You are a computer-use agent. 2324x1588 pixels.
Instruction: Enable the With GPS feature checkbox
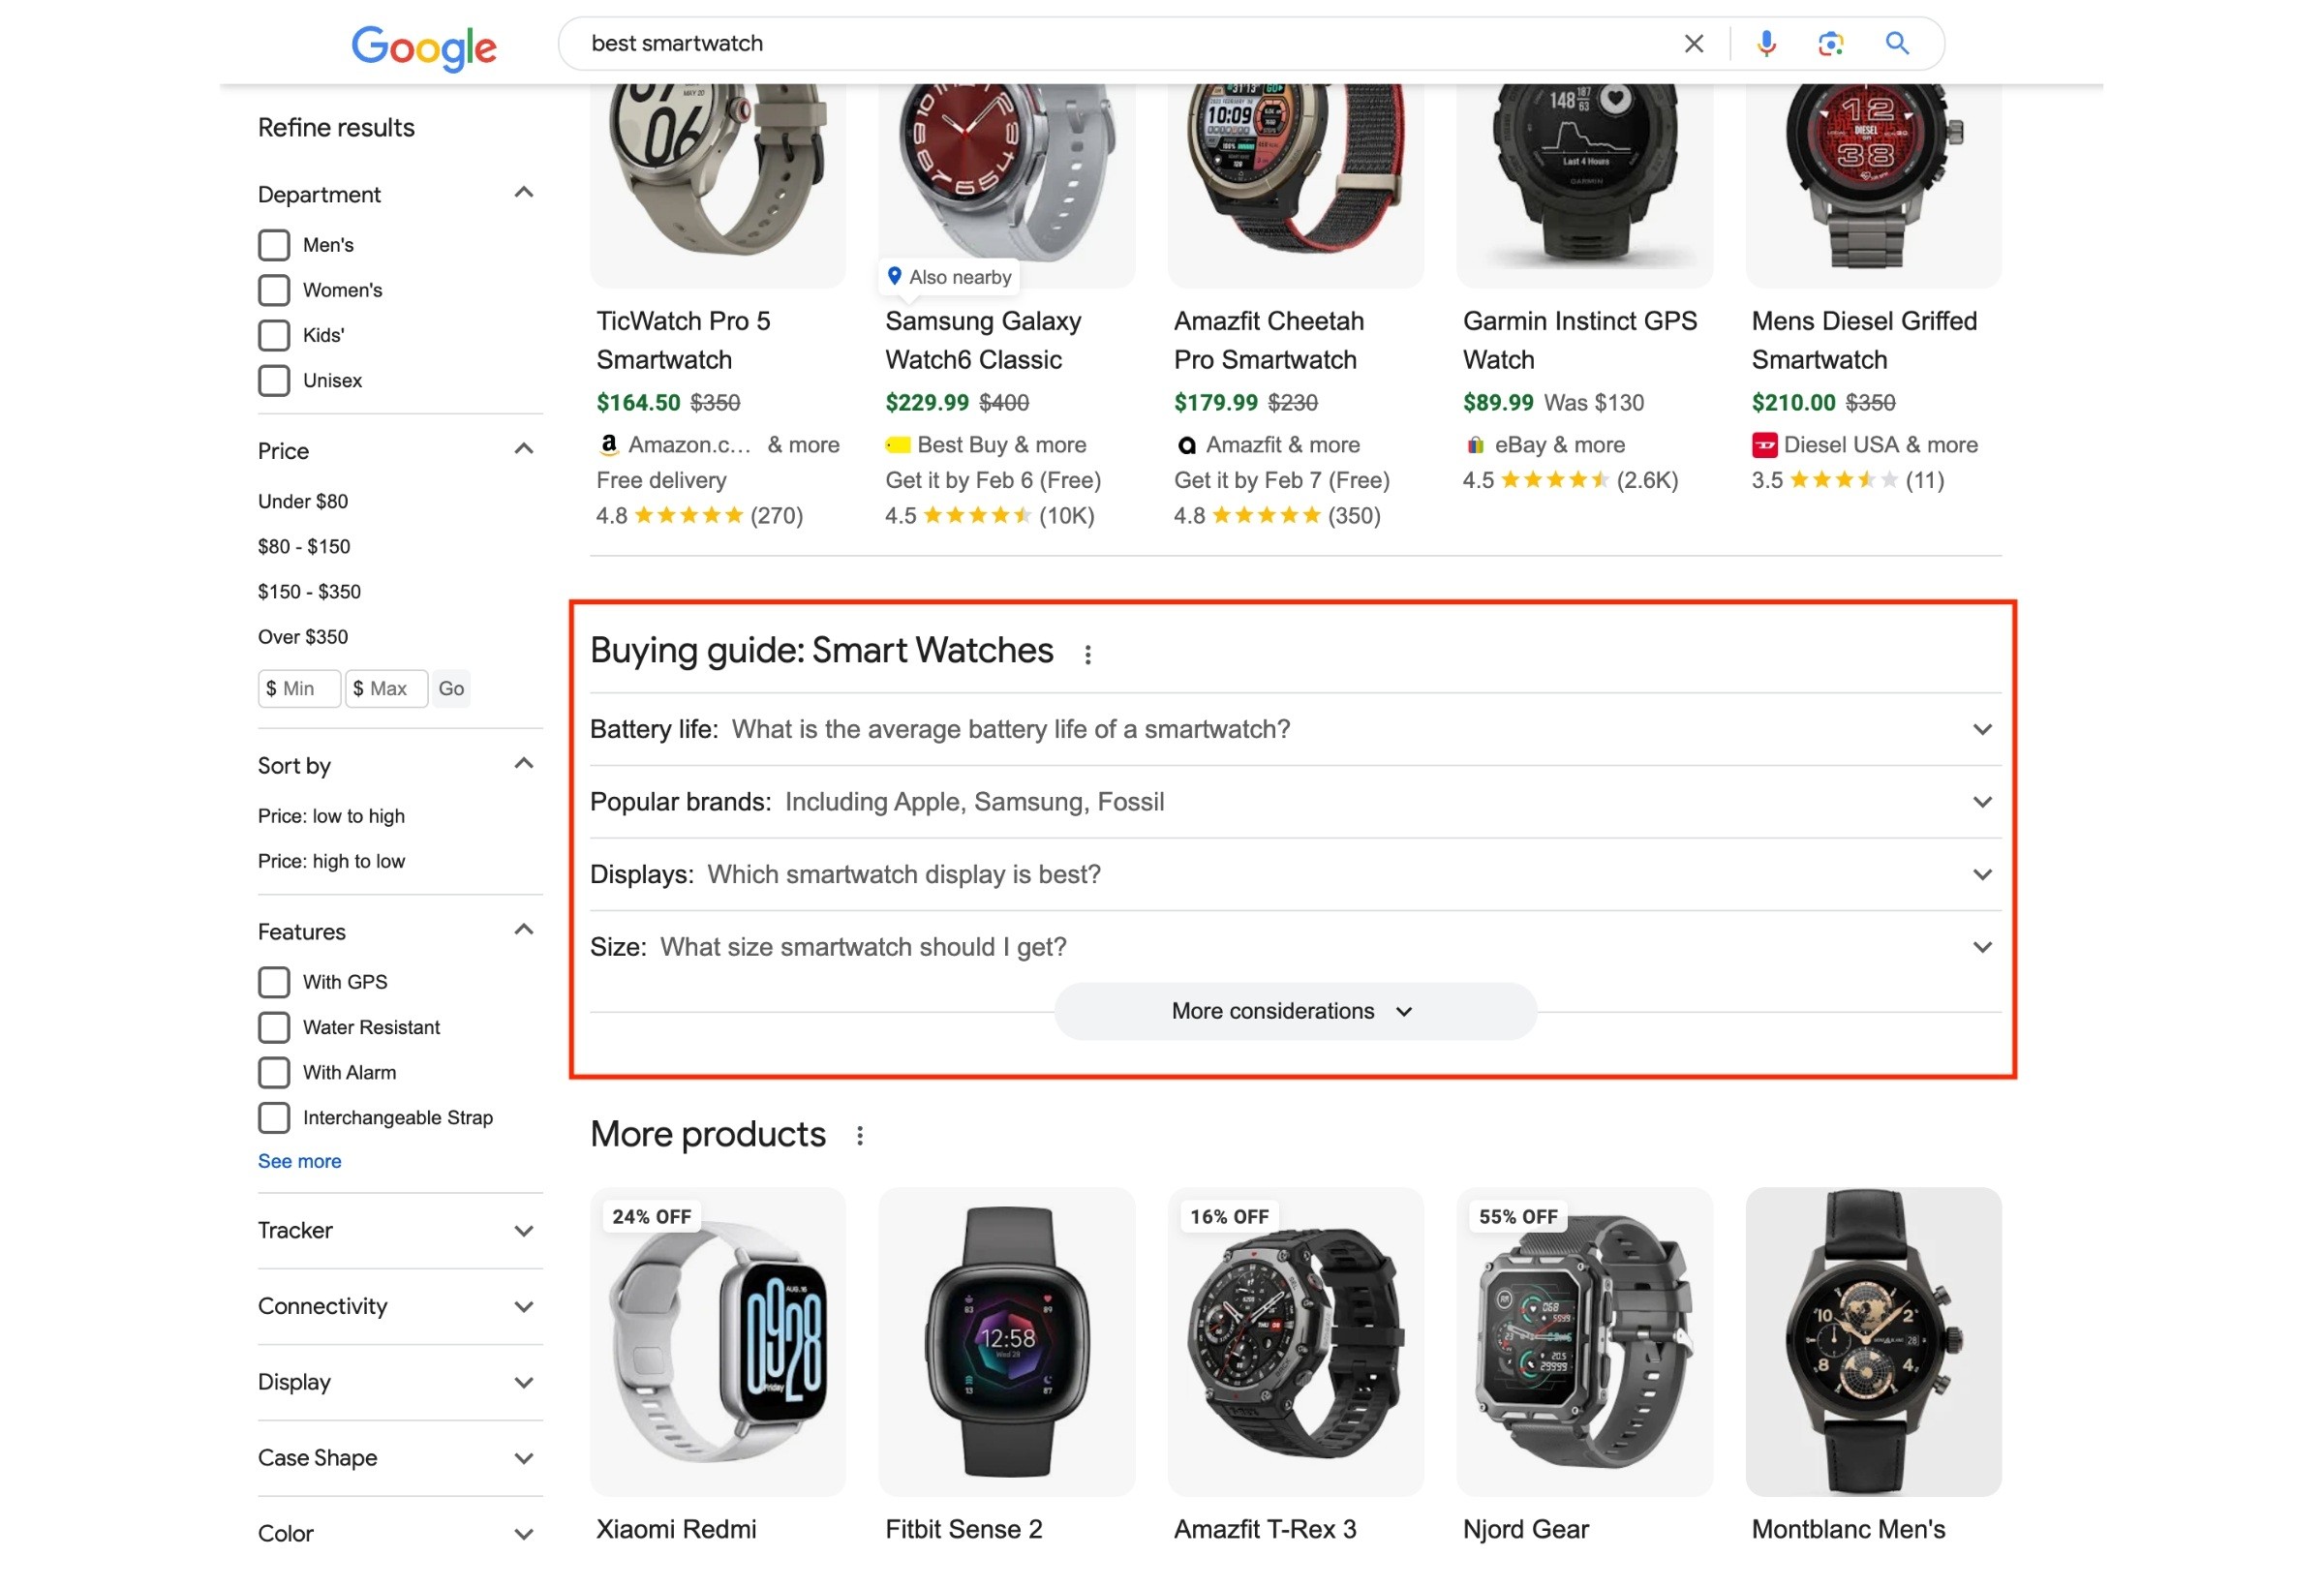click(274, 982)
